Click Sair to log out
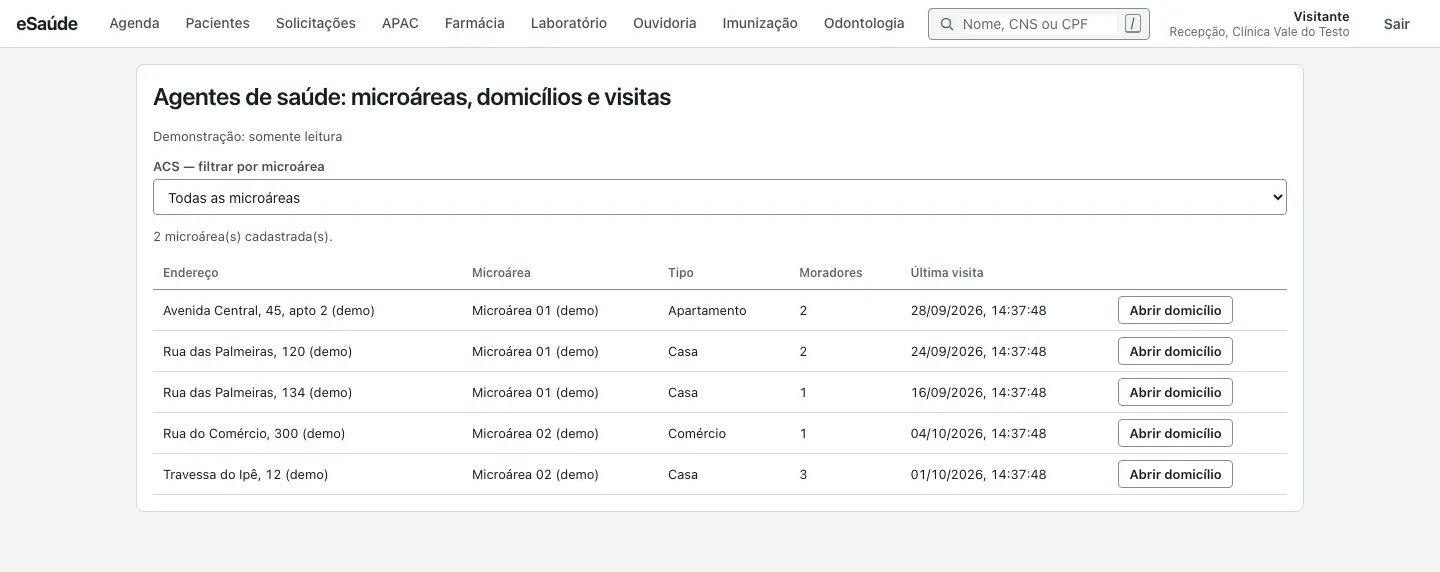1440x572 pixels. coord(1397,24)
